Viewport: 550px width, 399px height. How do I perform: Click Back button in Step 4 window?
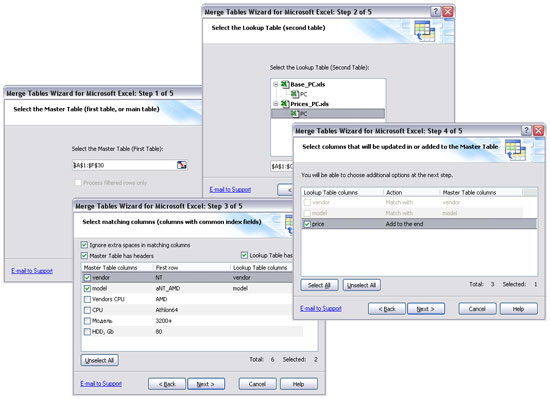(x=387, y=309)
